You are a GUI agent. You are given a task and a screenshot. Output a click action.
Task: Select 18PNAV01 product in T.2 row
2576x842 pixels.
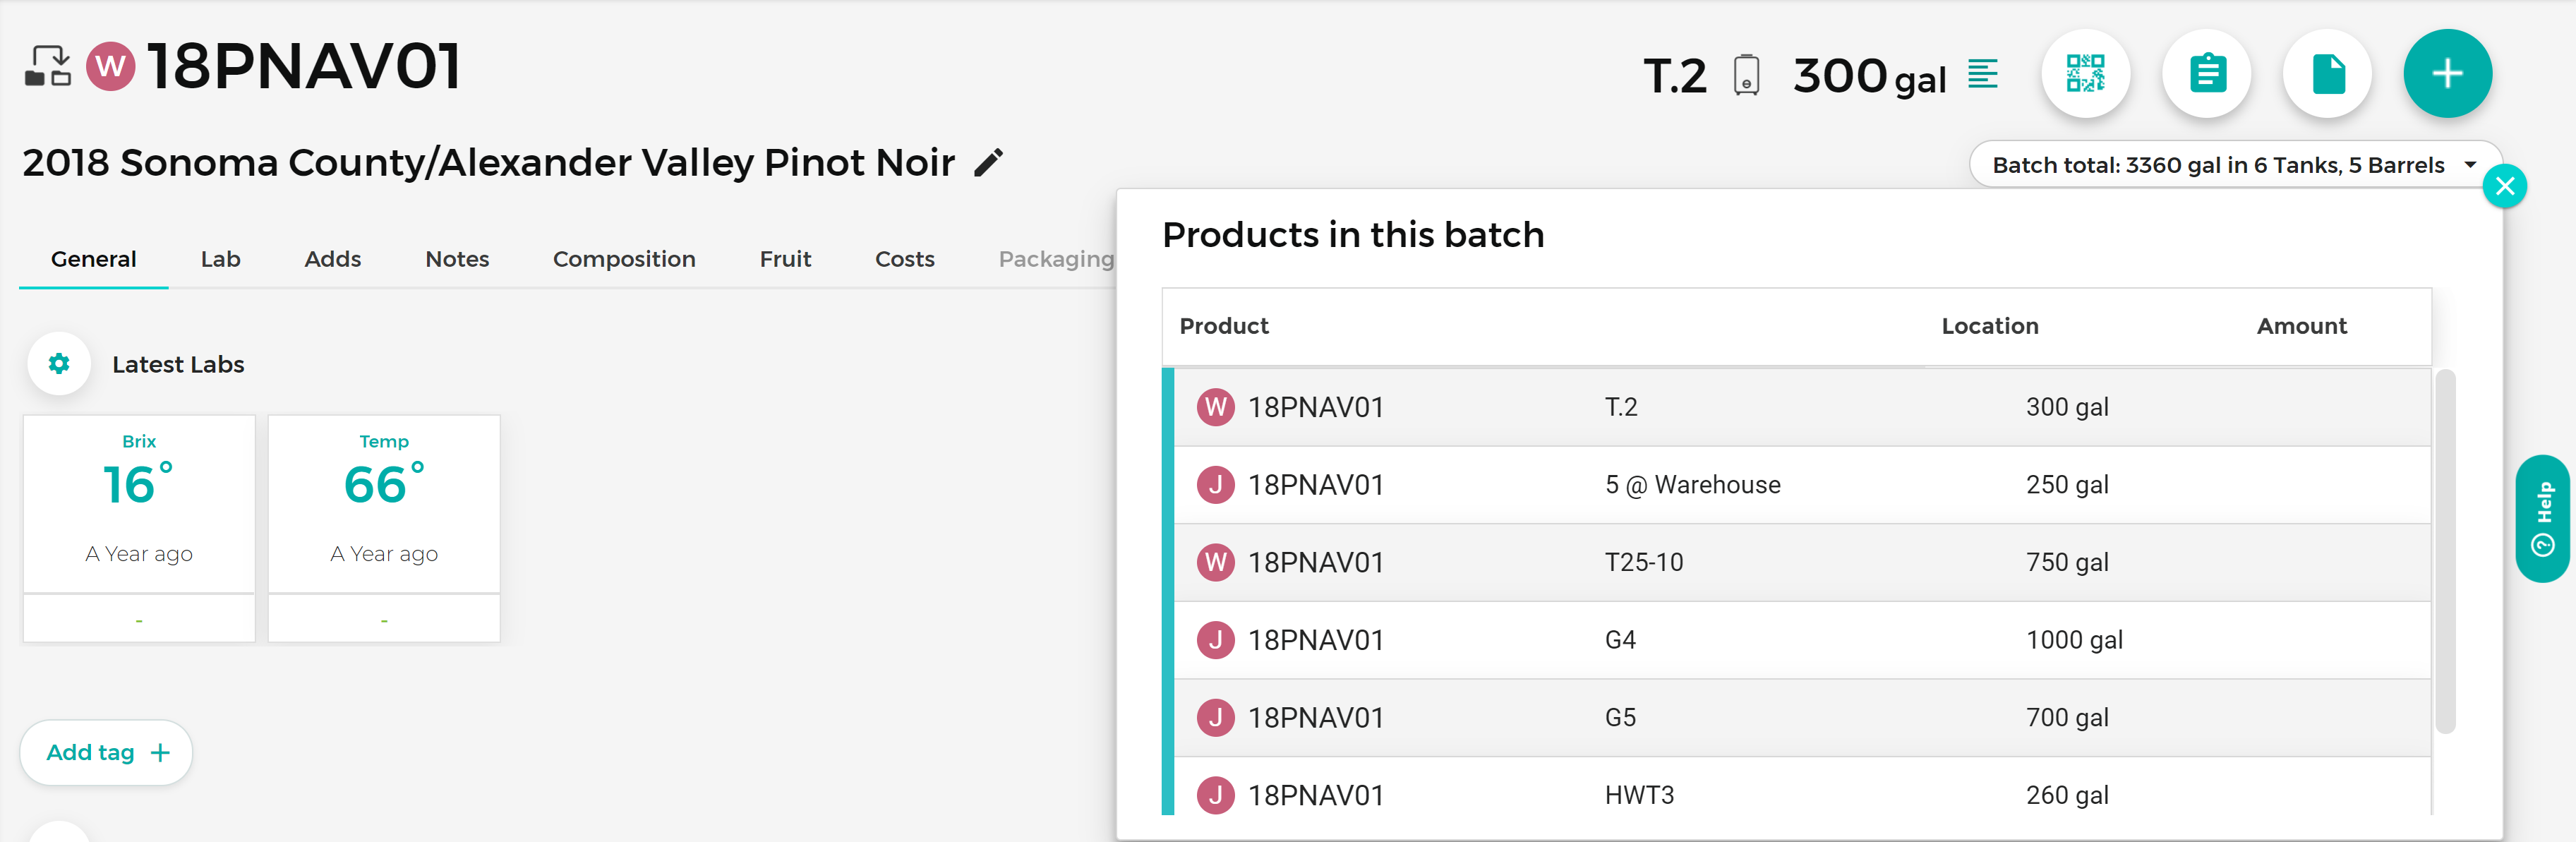pyautogui.click(x=1316, y=408)
